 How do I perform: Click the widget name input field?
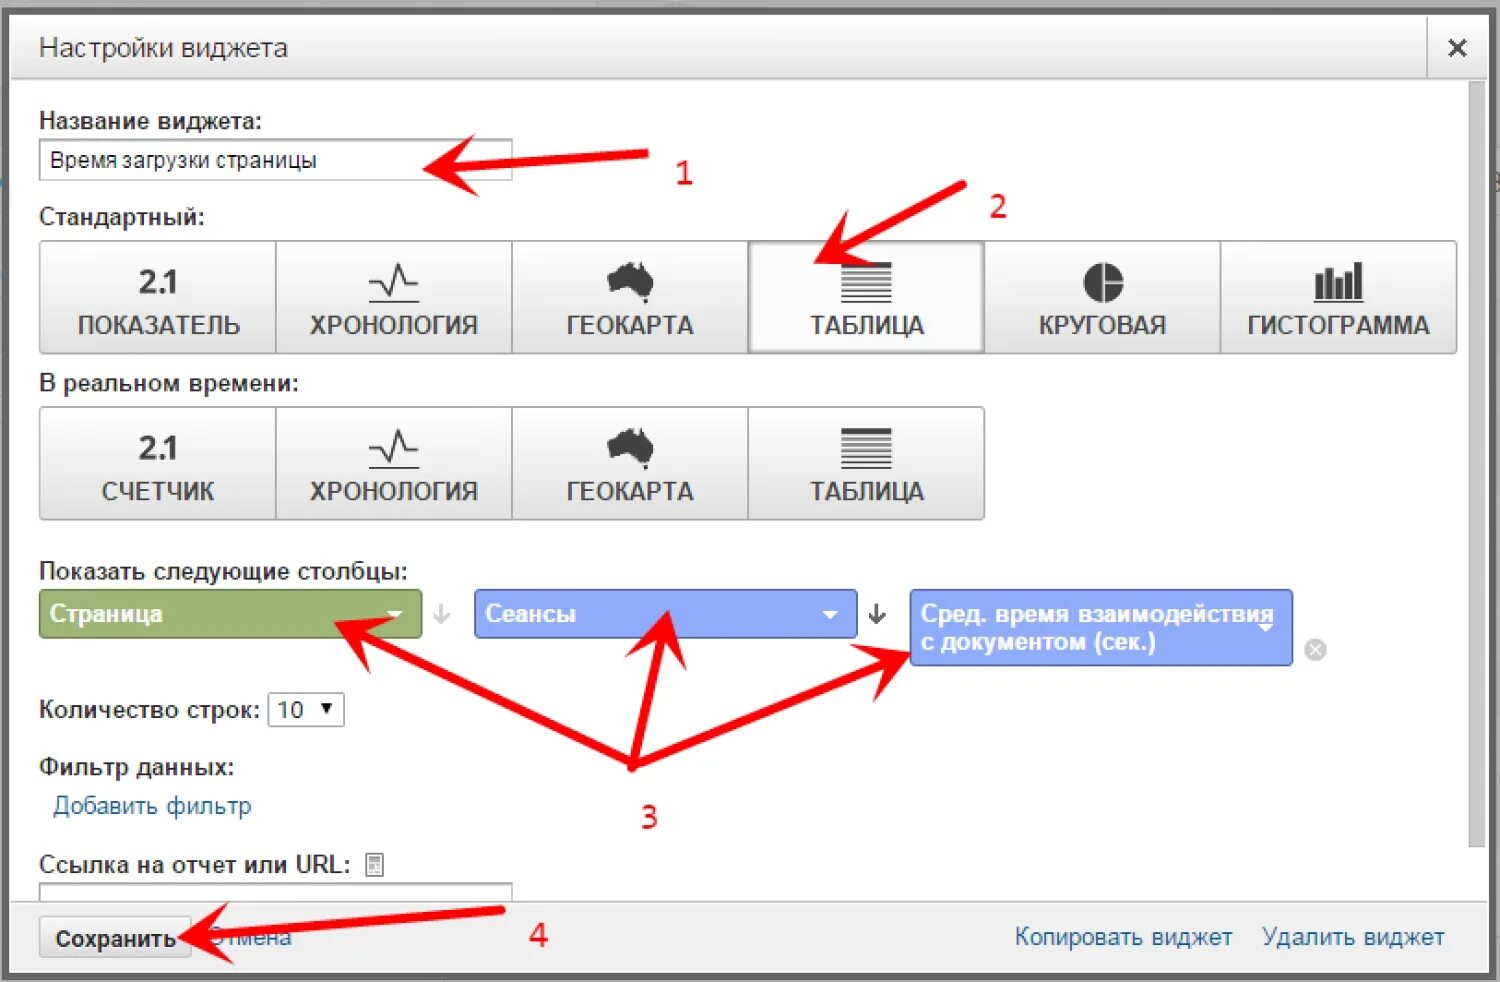pyautogui.click(x=275, y=160)
